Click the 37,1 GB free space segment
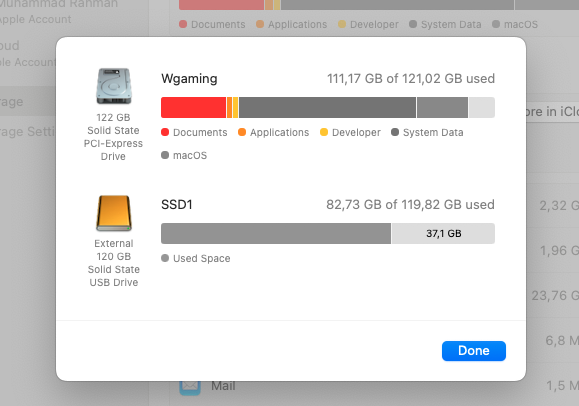This screenshot has width=579, height=406. tap(443, 233)
